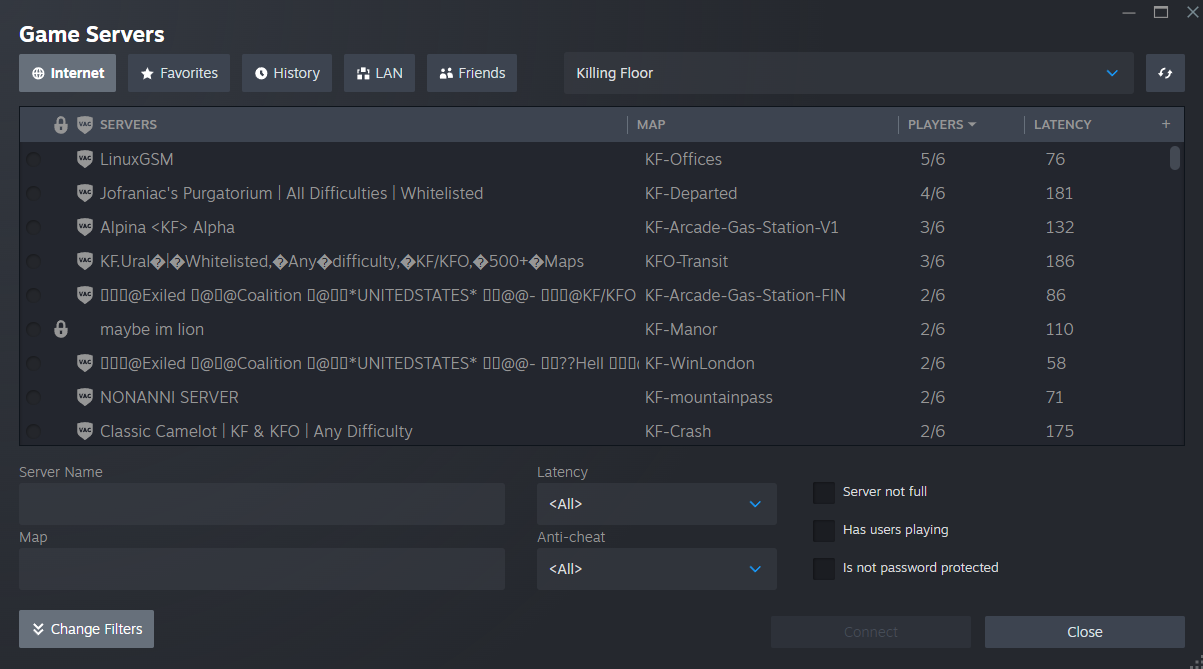Select the maybe im lion server name
1203x669 pixels.
tap(152, 329)
